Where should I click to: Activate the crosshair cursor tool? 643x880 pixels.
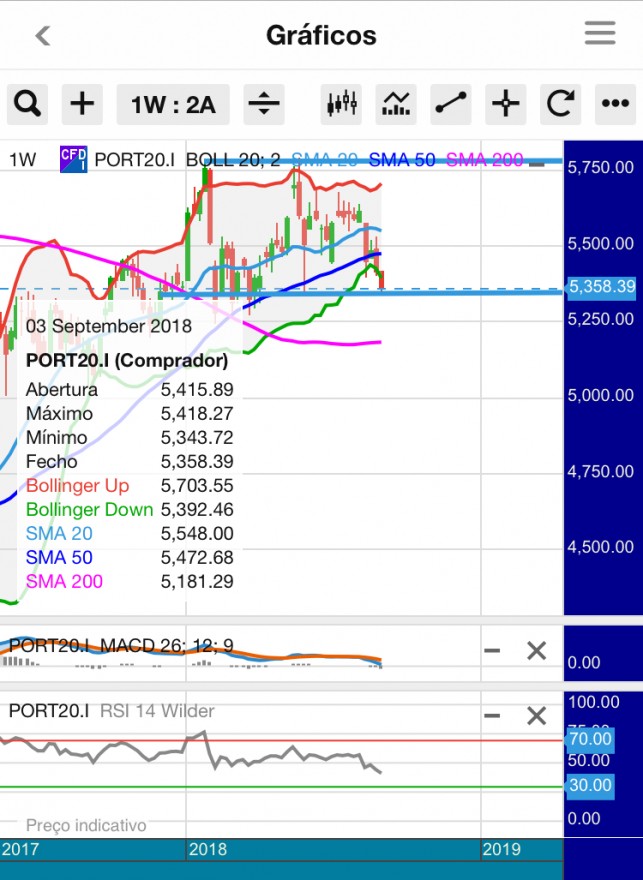pos(506,104)
